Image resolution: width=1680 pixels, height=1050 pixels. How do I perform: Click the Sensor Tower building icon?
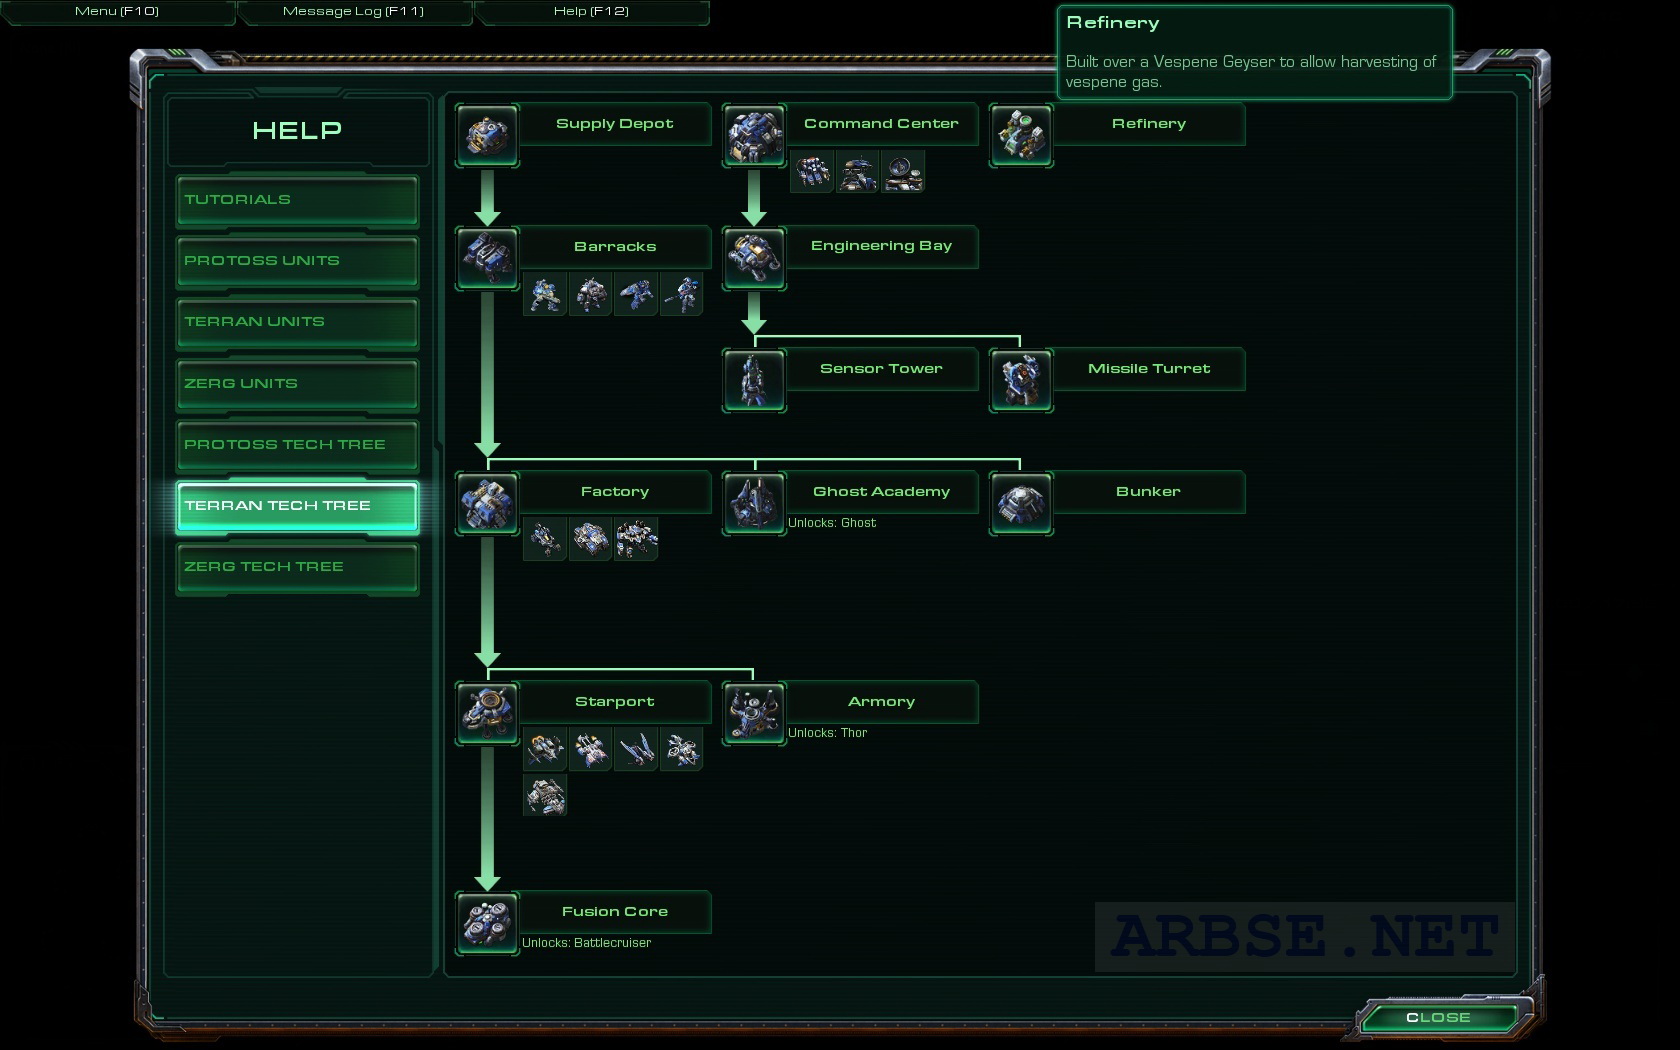pos(754,380)
